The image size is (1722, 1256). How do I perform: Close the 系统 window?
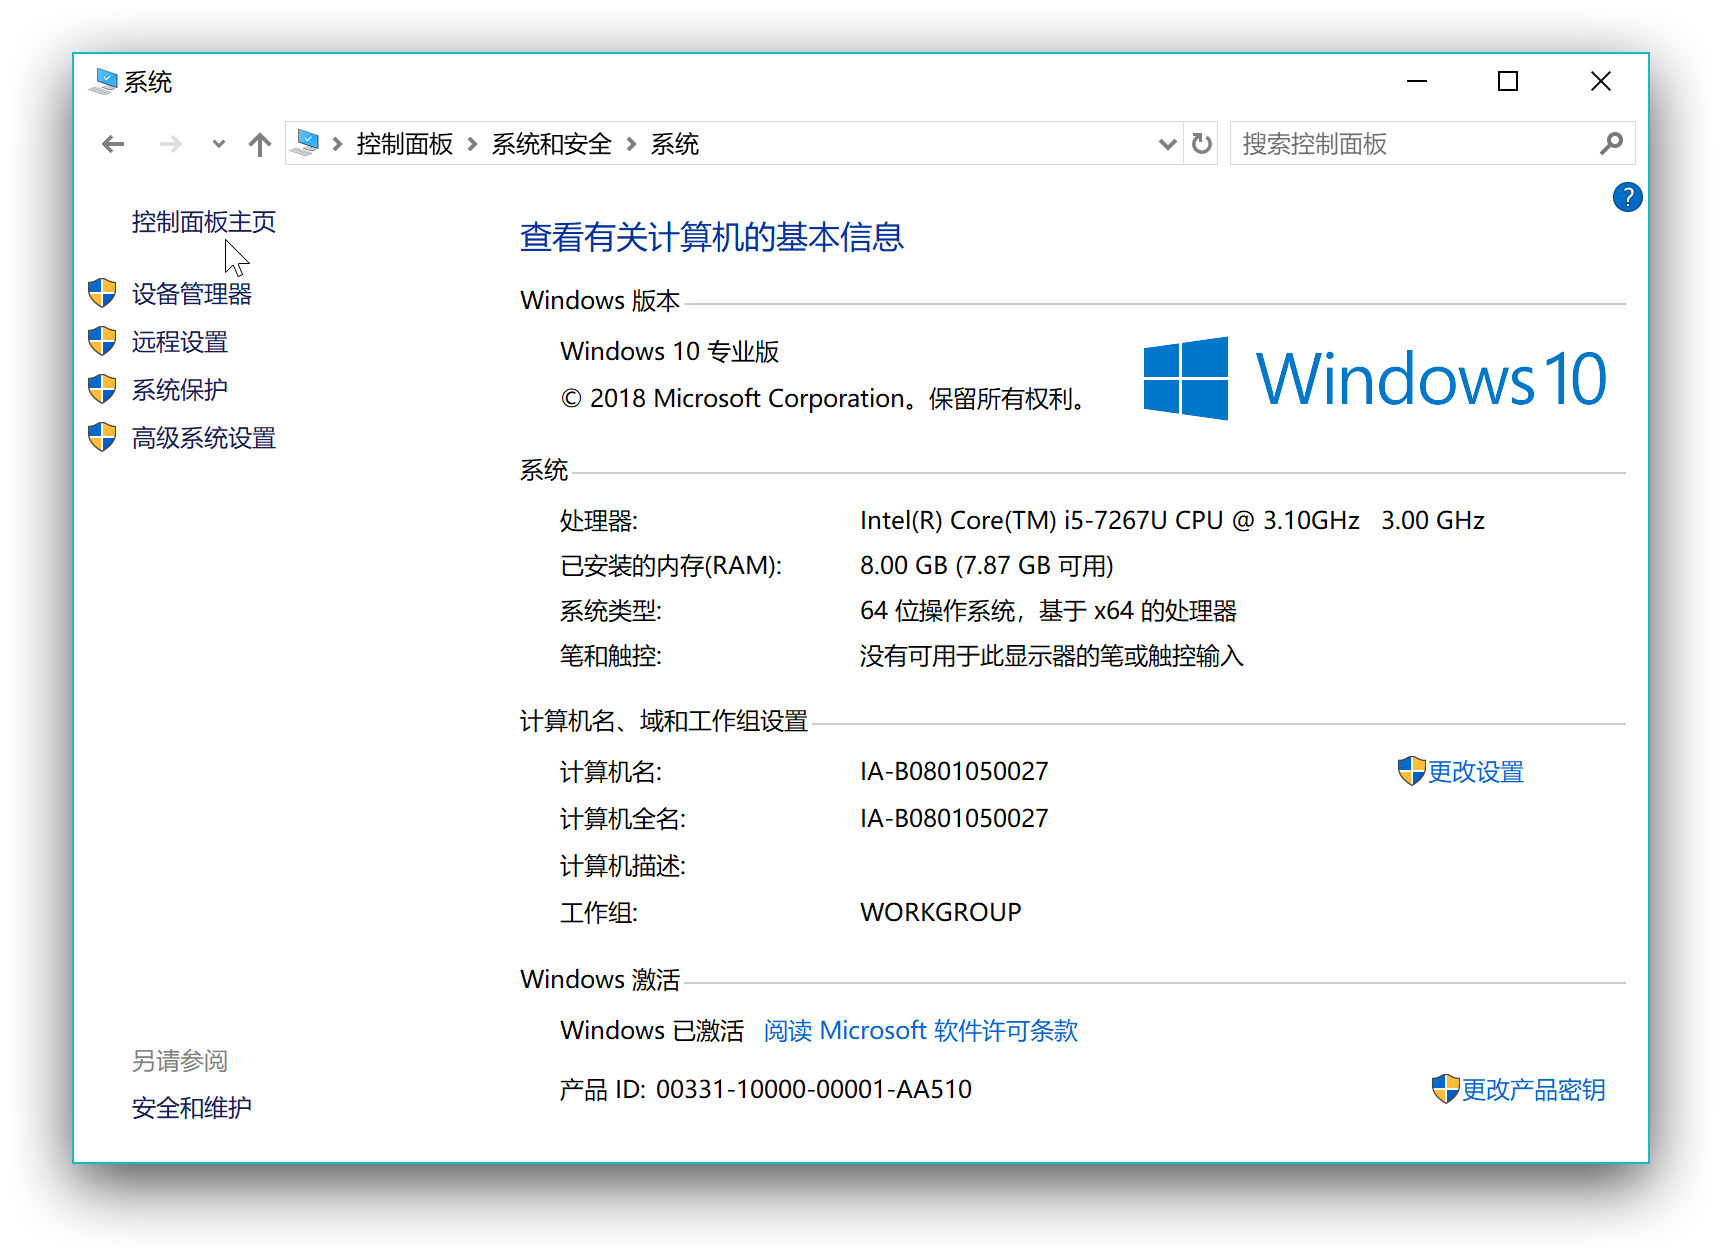click(1600, 81)
